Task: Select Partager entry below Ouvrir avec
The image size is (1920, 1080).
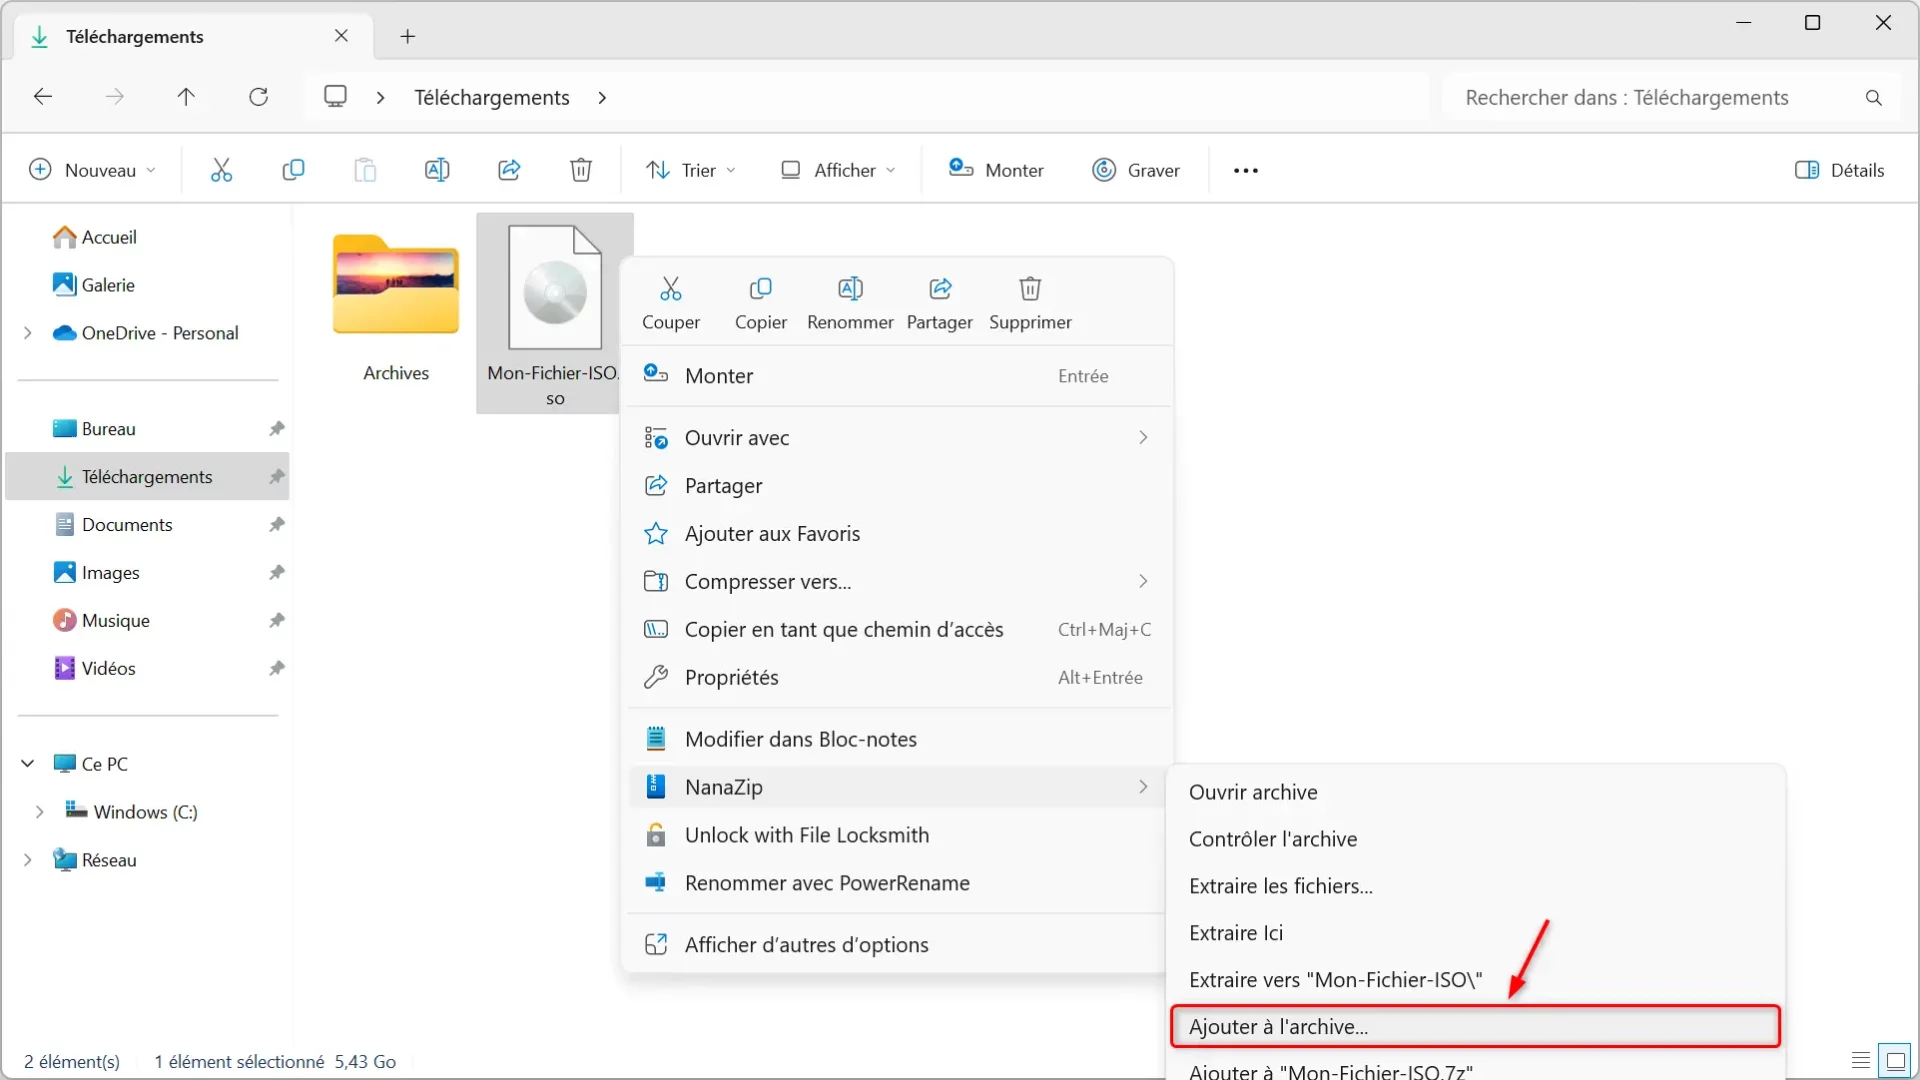Action: click(898, 486)
